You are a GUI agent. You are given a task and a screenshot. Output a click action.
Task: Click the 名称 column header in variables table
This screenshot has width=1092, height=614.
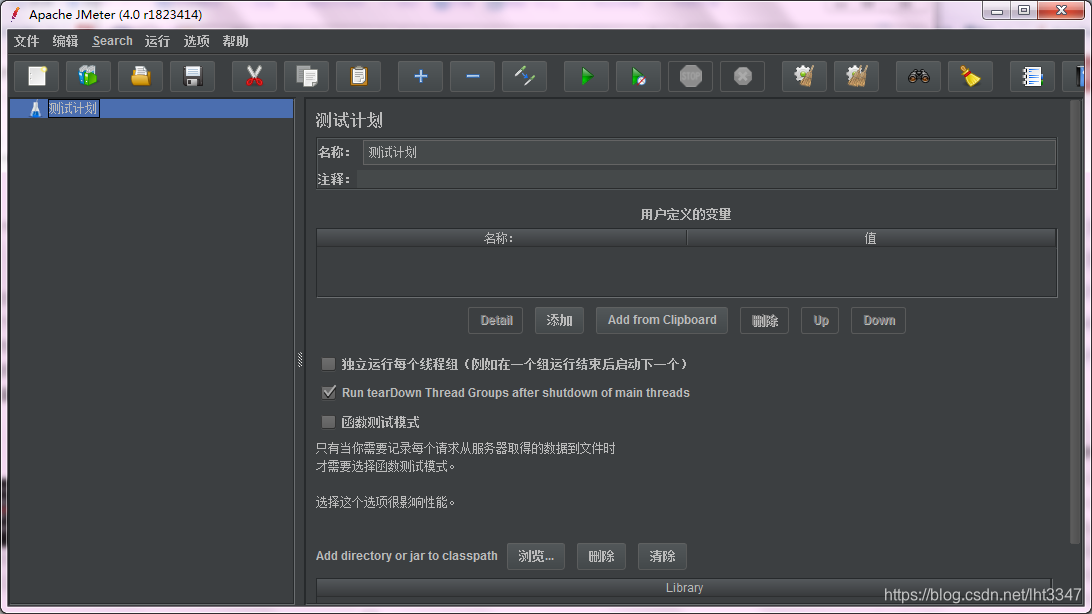[x=501, y=238]
